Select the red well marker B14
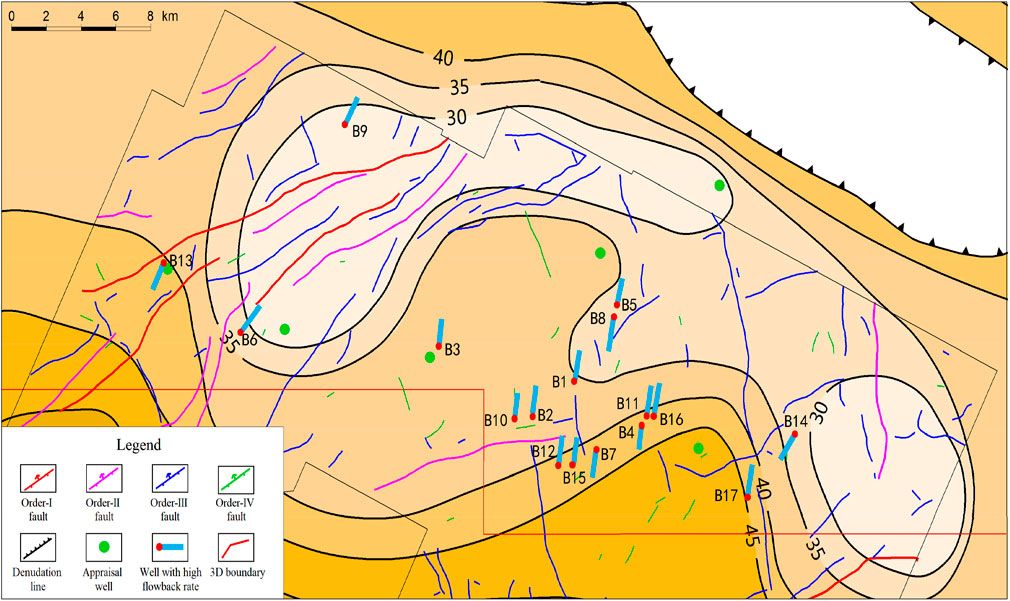 [795, 434]
